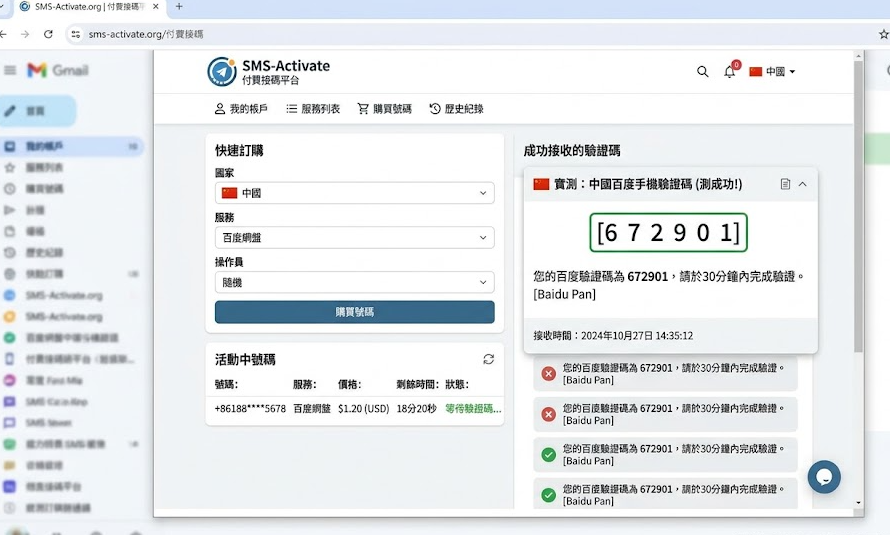Go forward in browser history
Image resolution: width=890 pixels, height=535 pixels.
pos(25,34)
